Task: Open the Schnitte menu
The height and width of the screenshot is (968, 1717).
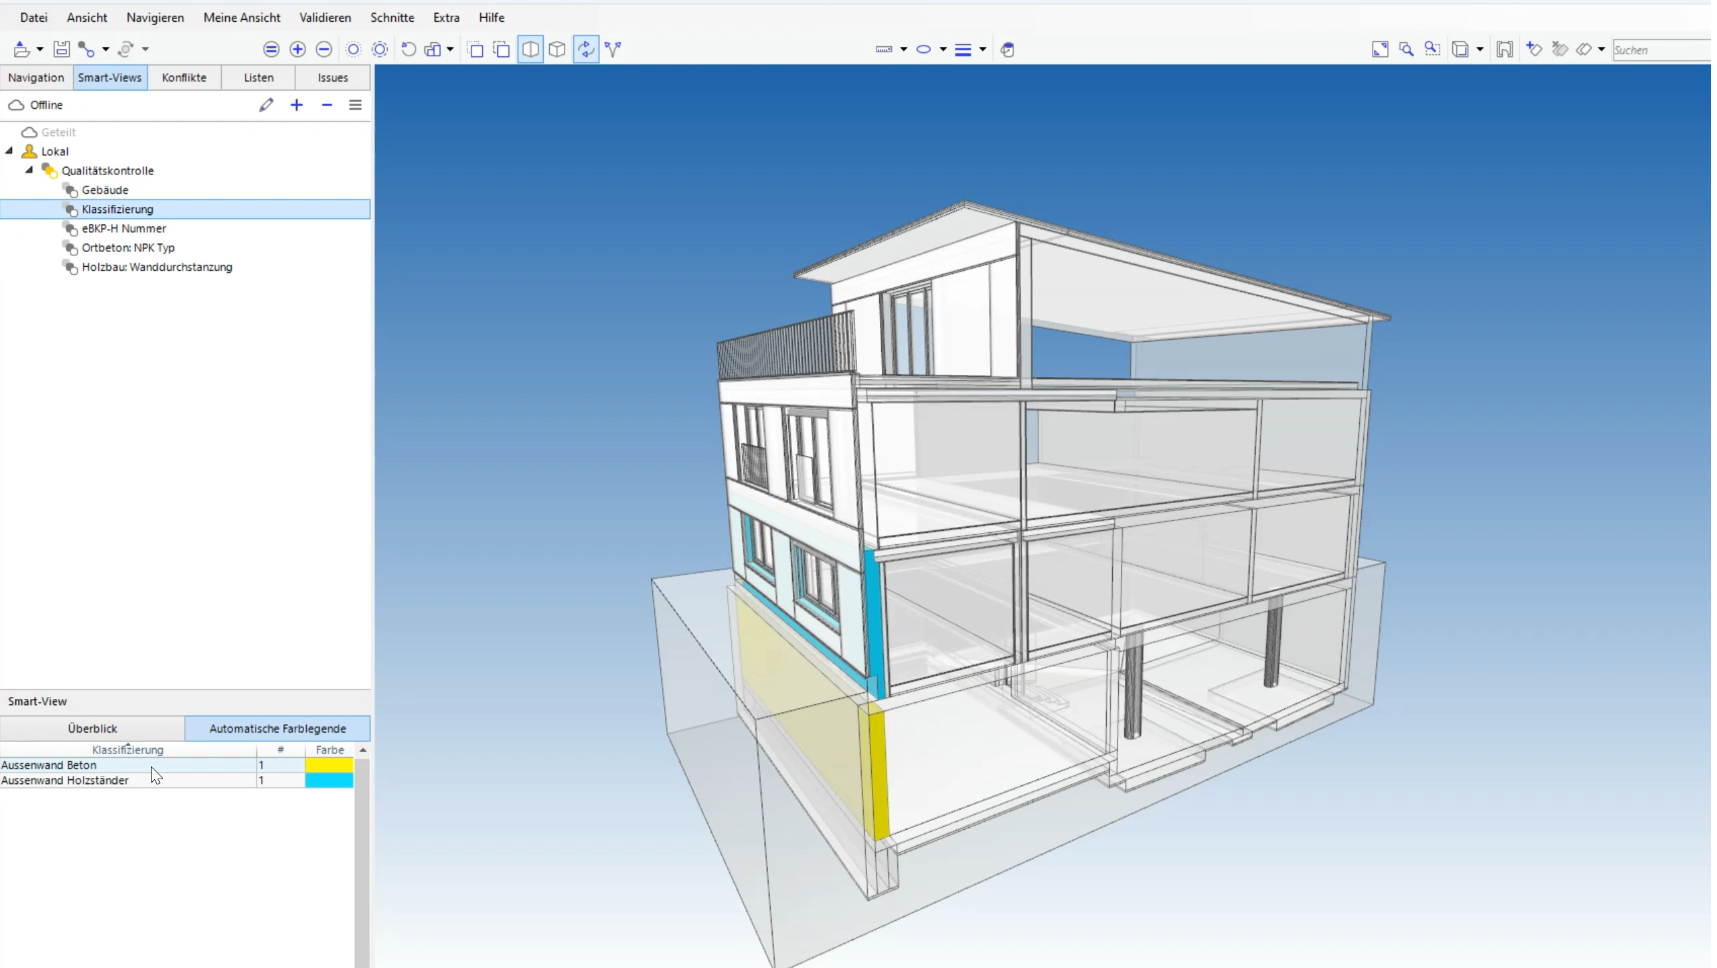Action: [x=392, y=17]
